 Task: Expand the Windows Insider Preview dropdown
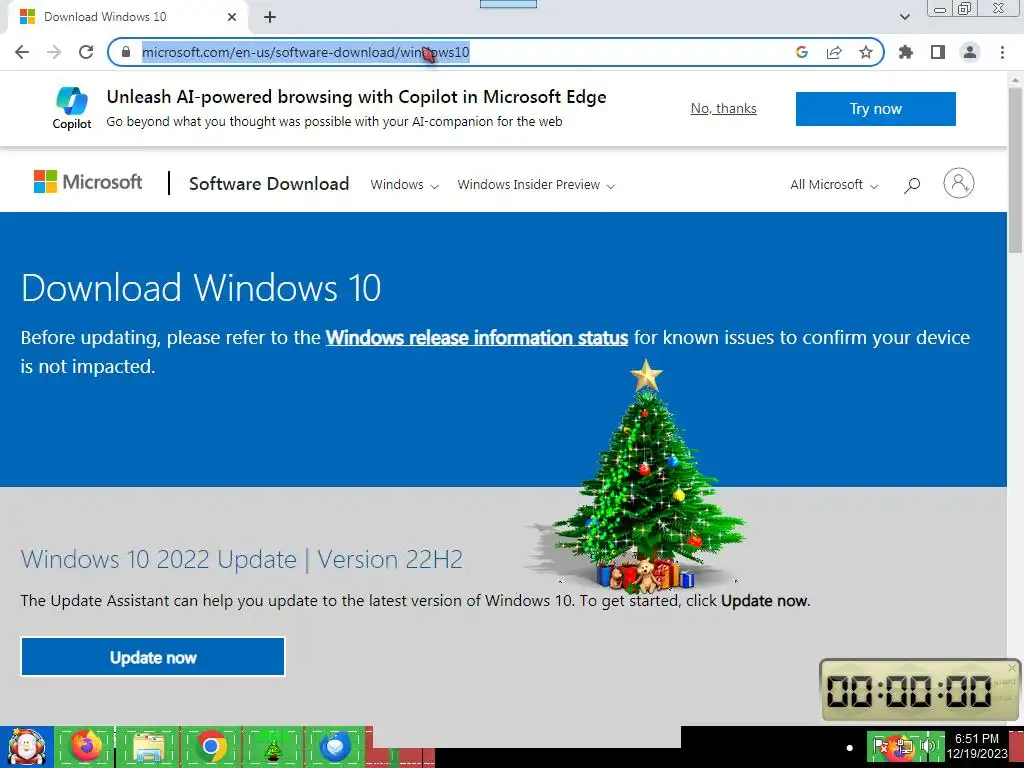(536, 185)
